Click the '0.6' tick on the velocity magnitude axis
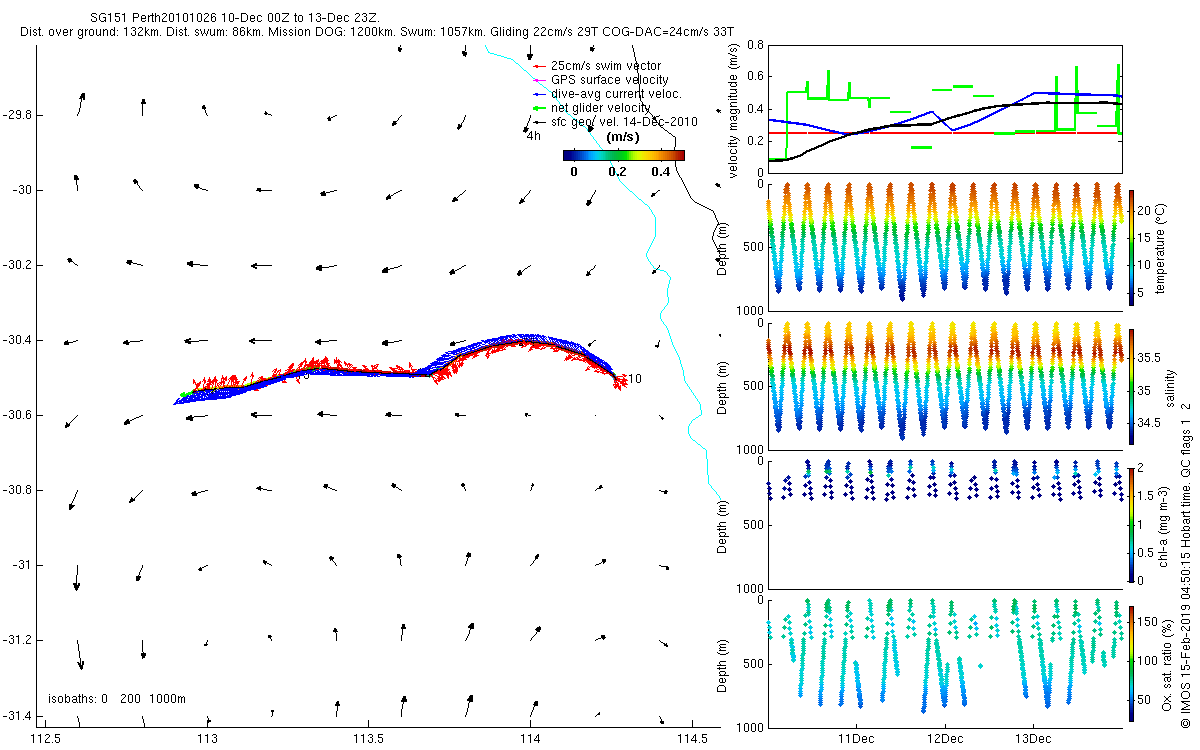 pos(755,77)
